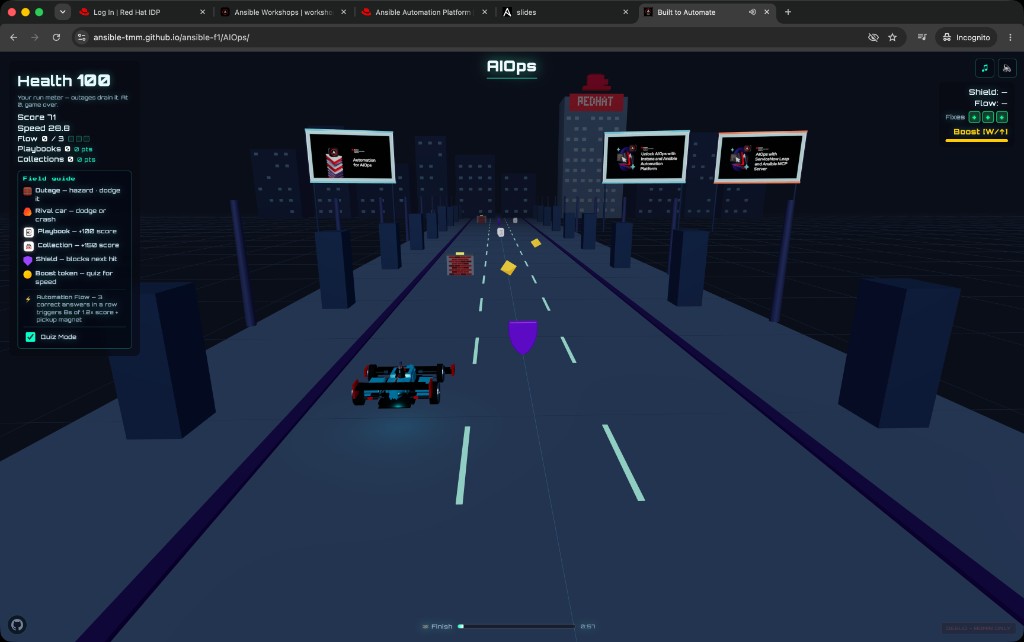Click the yellow Boost token icon in guide
This screenshot has width=1024, height=642.
pyautogui.click(x=27, y=274)
